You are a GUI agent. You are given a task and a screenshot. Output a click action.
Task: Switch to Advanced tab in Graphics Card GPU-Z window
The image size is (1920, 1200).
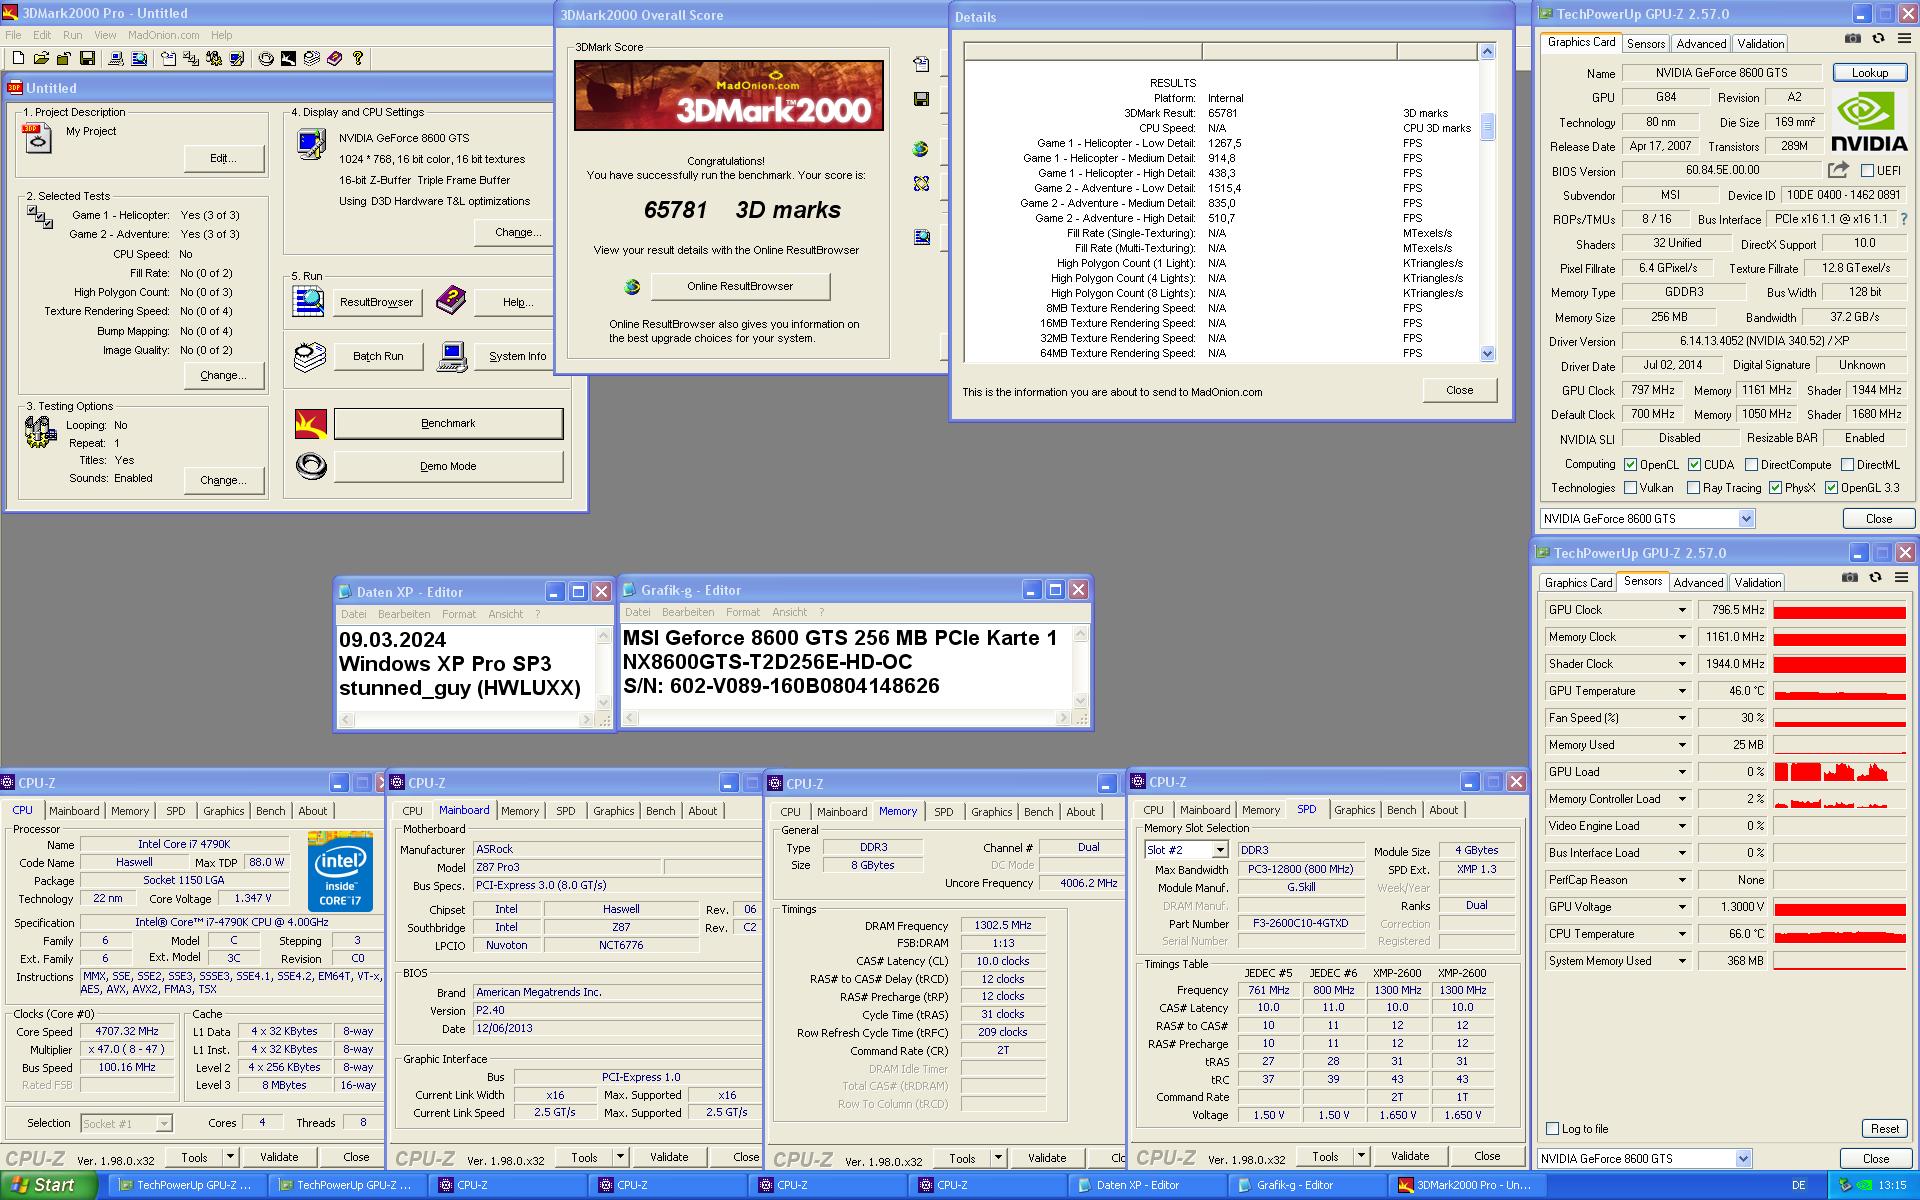pyautogui.click(x=1701, y=44)
